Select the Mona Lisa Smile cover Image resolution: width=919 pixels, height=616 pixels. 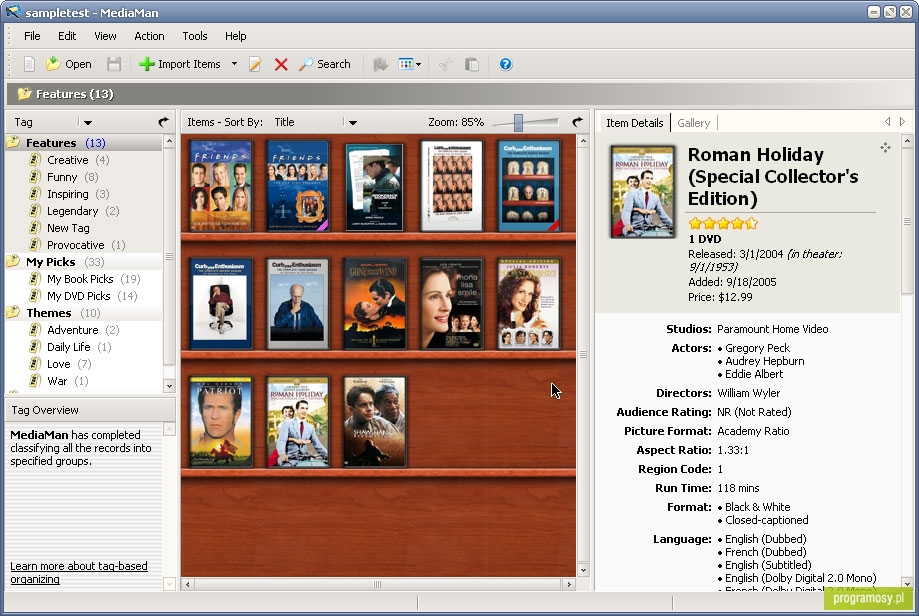(452, 304)
